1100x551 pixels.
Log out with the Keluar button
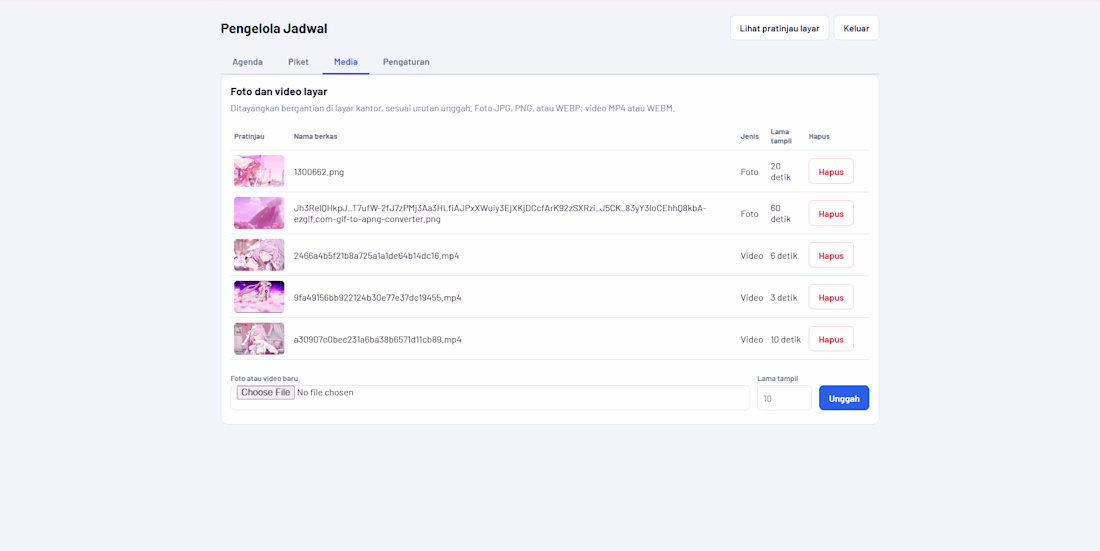[856, 29]
